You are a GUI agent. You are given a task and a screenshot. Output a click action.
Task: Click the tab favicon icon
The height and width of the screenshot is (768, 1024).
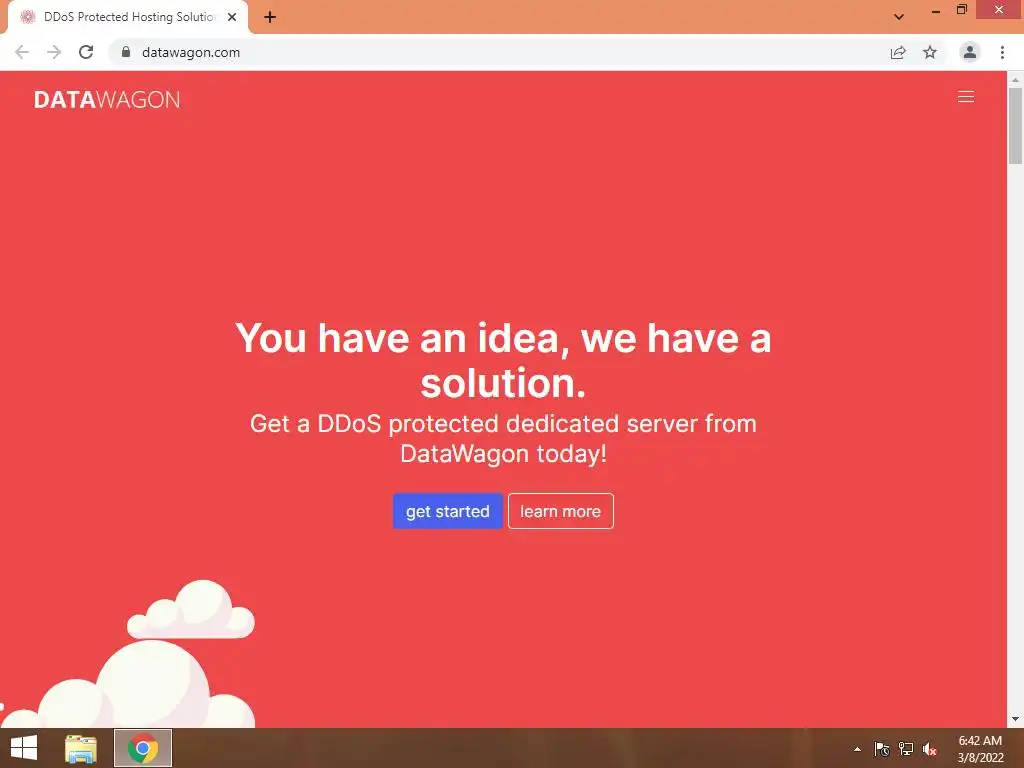[27, 17]
